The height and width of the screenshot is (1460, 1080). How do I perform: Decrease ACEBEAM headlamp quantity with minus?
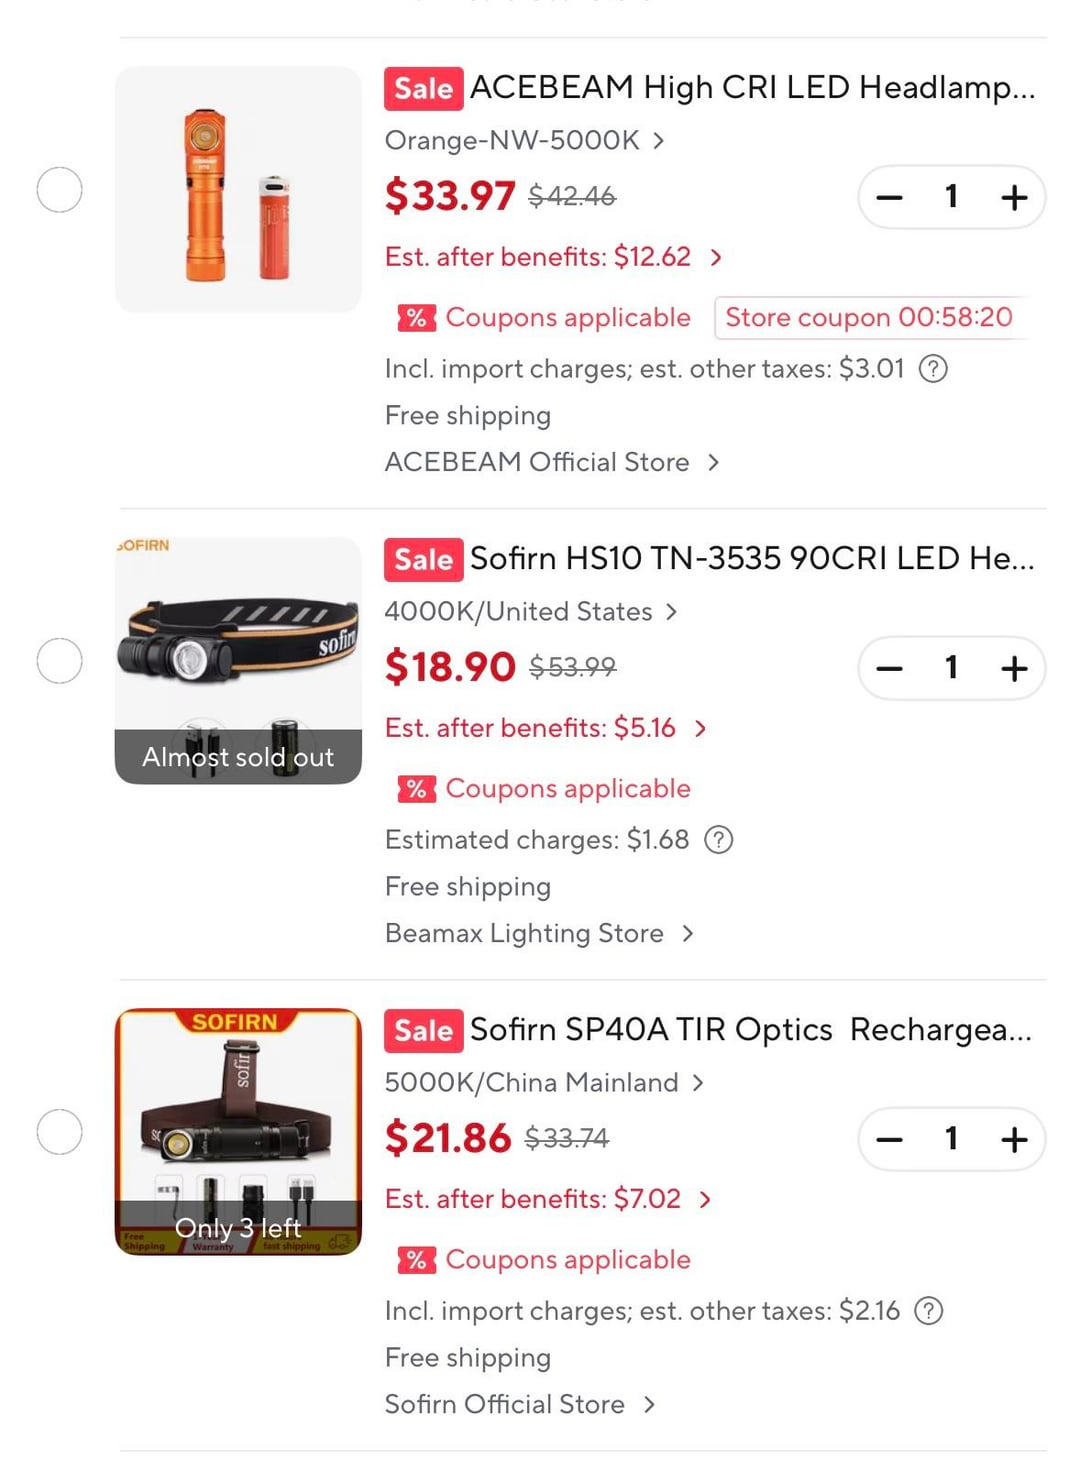click(x=889, y=197)
